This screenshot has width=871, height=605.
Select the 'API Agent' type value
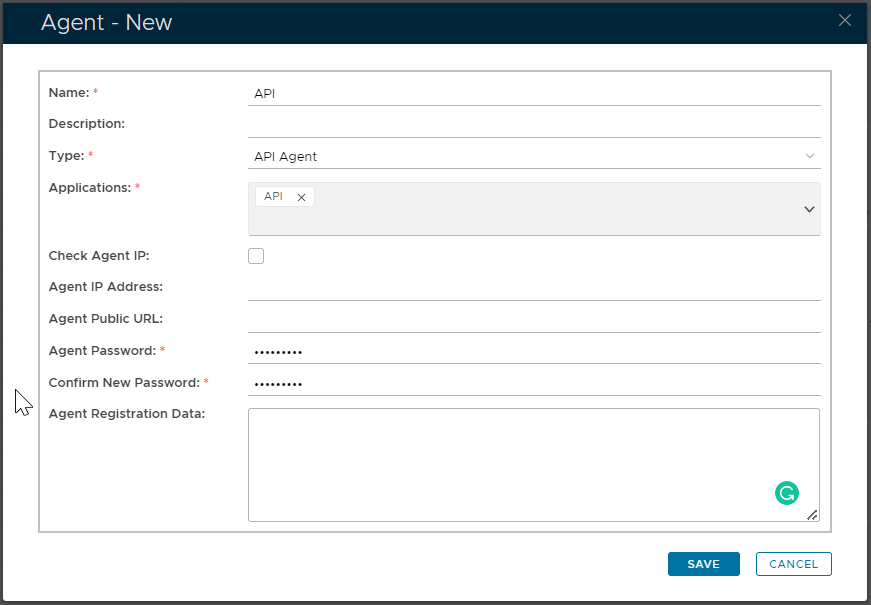click(286, 156)
